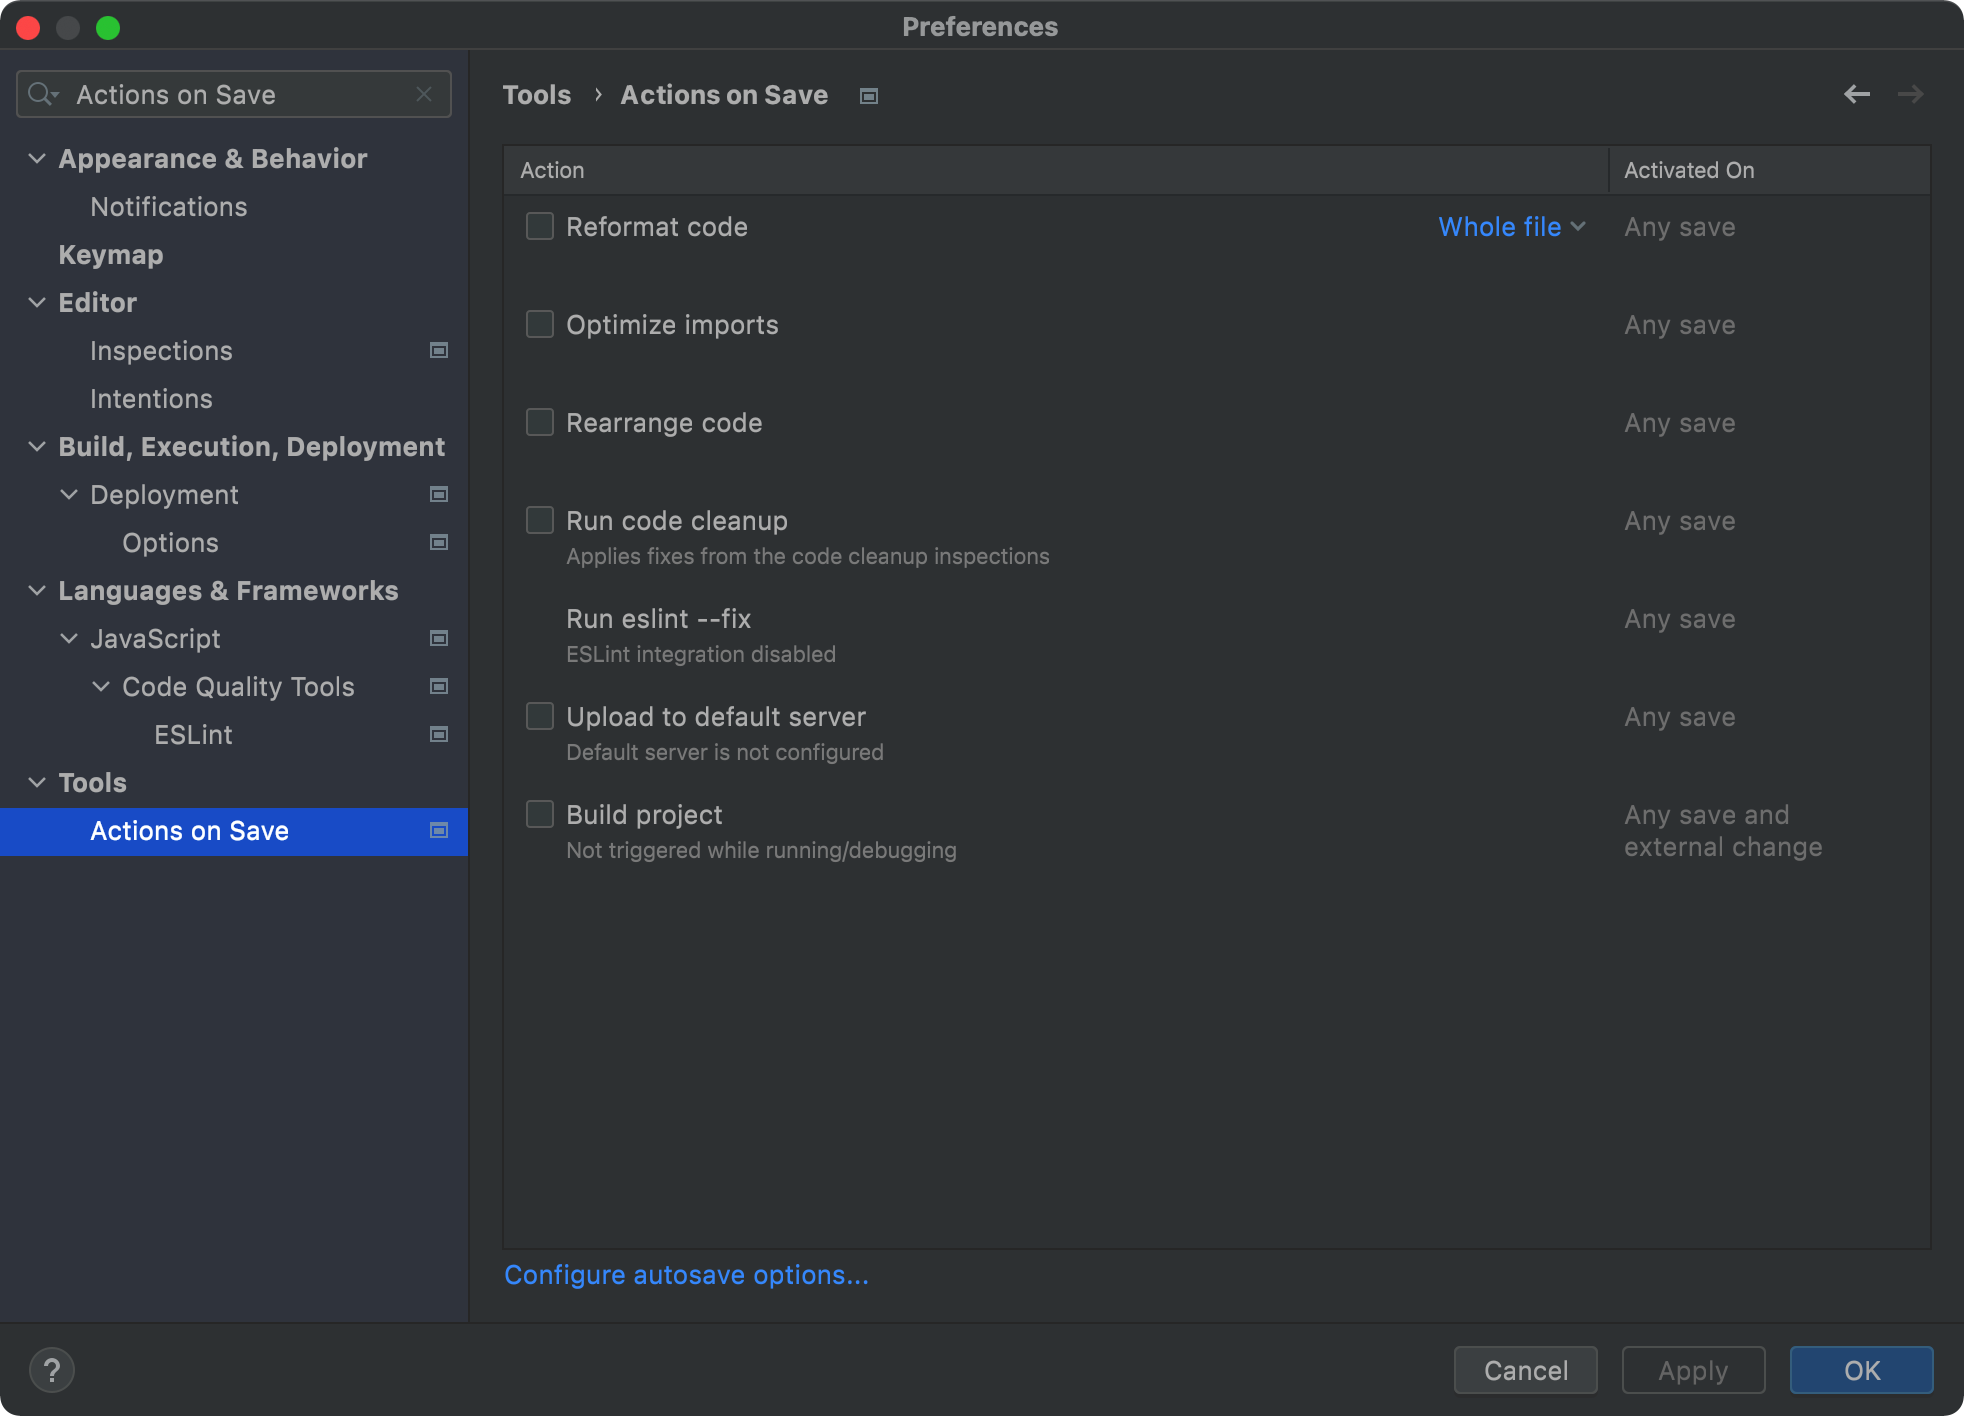Click Tools in the breadcrumb
This screenshot has width=1964, height=1416.
tap(537, 95)
